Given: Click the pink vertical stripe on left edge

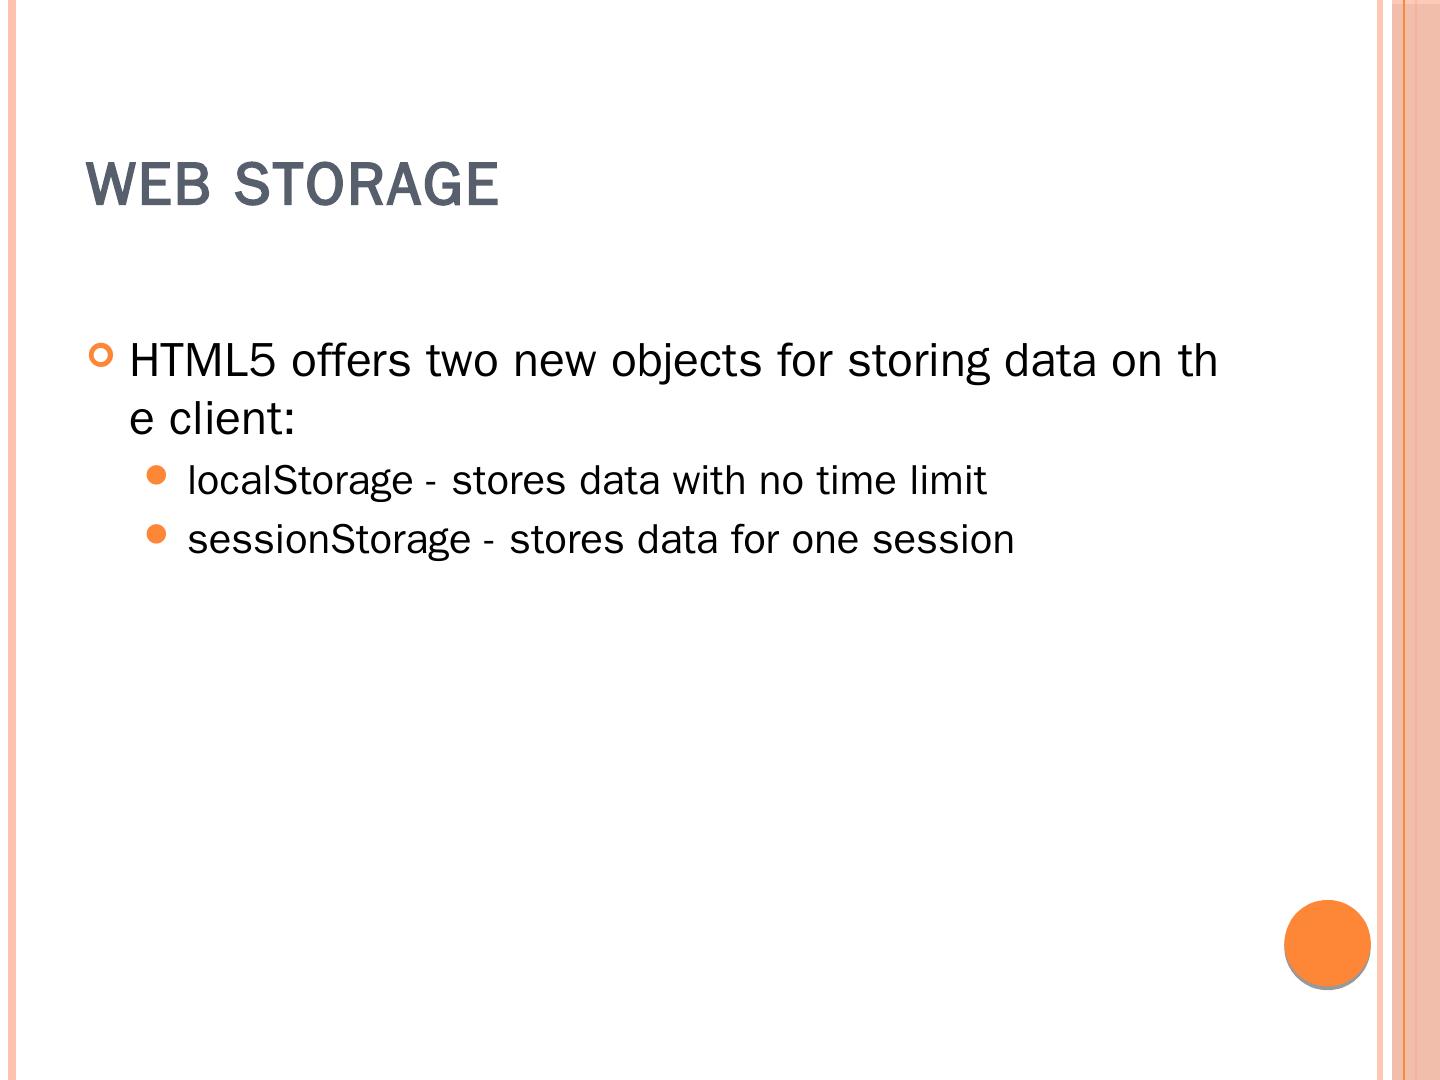Looking at the screenshot, I should coord(12,540).
